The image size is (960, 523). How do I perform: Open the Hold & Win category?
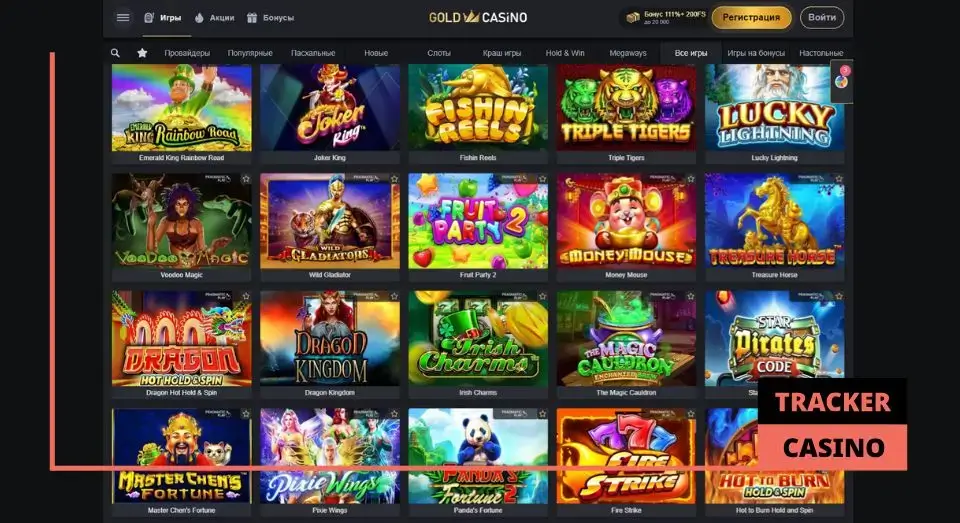(565, 53)
